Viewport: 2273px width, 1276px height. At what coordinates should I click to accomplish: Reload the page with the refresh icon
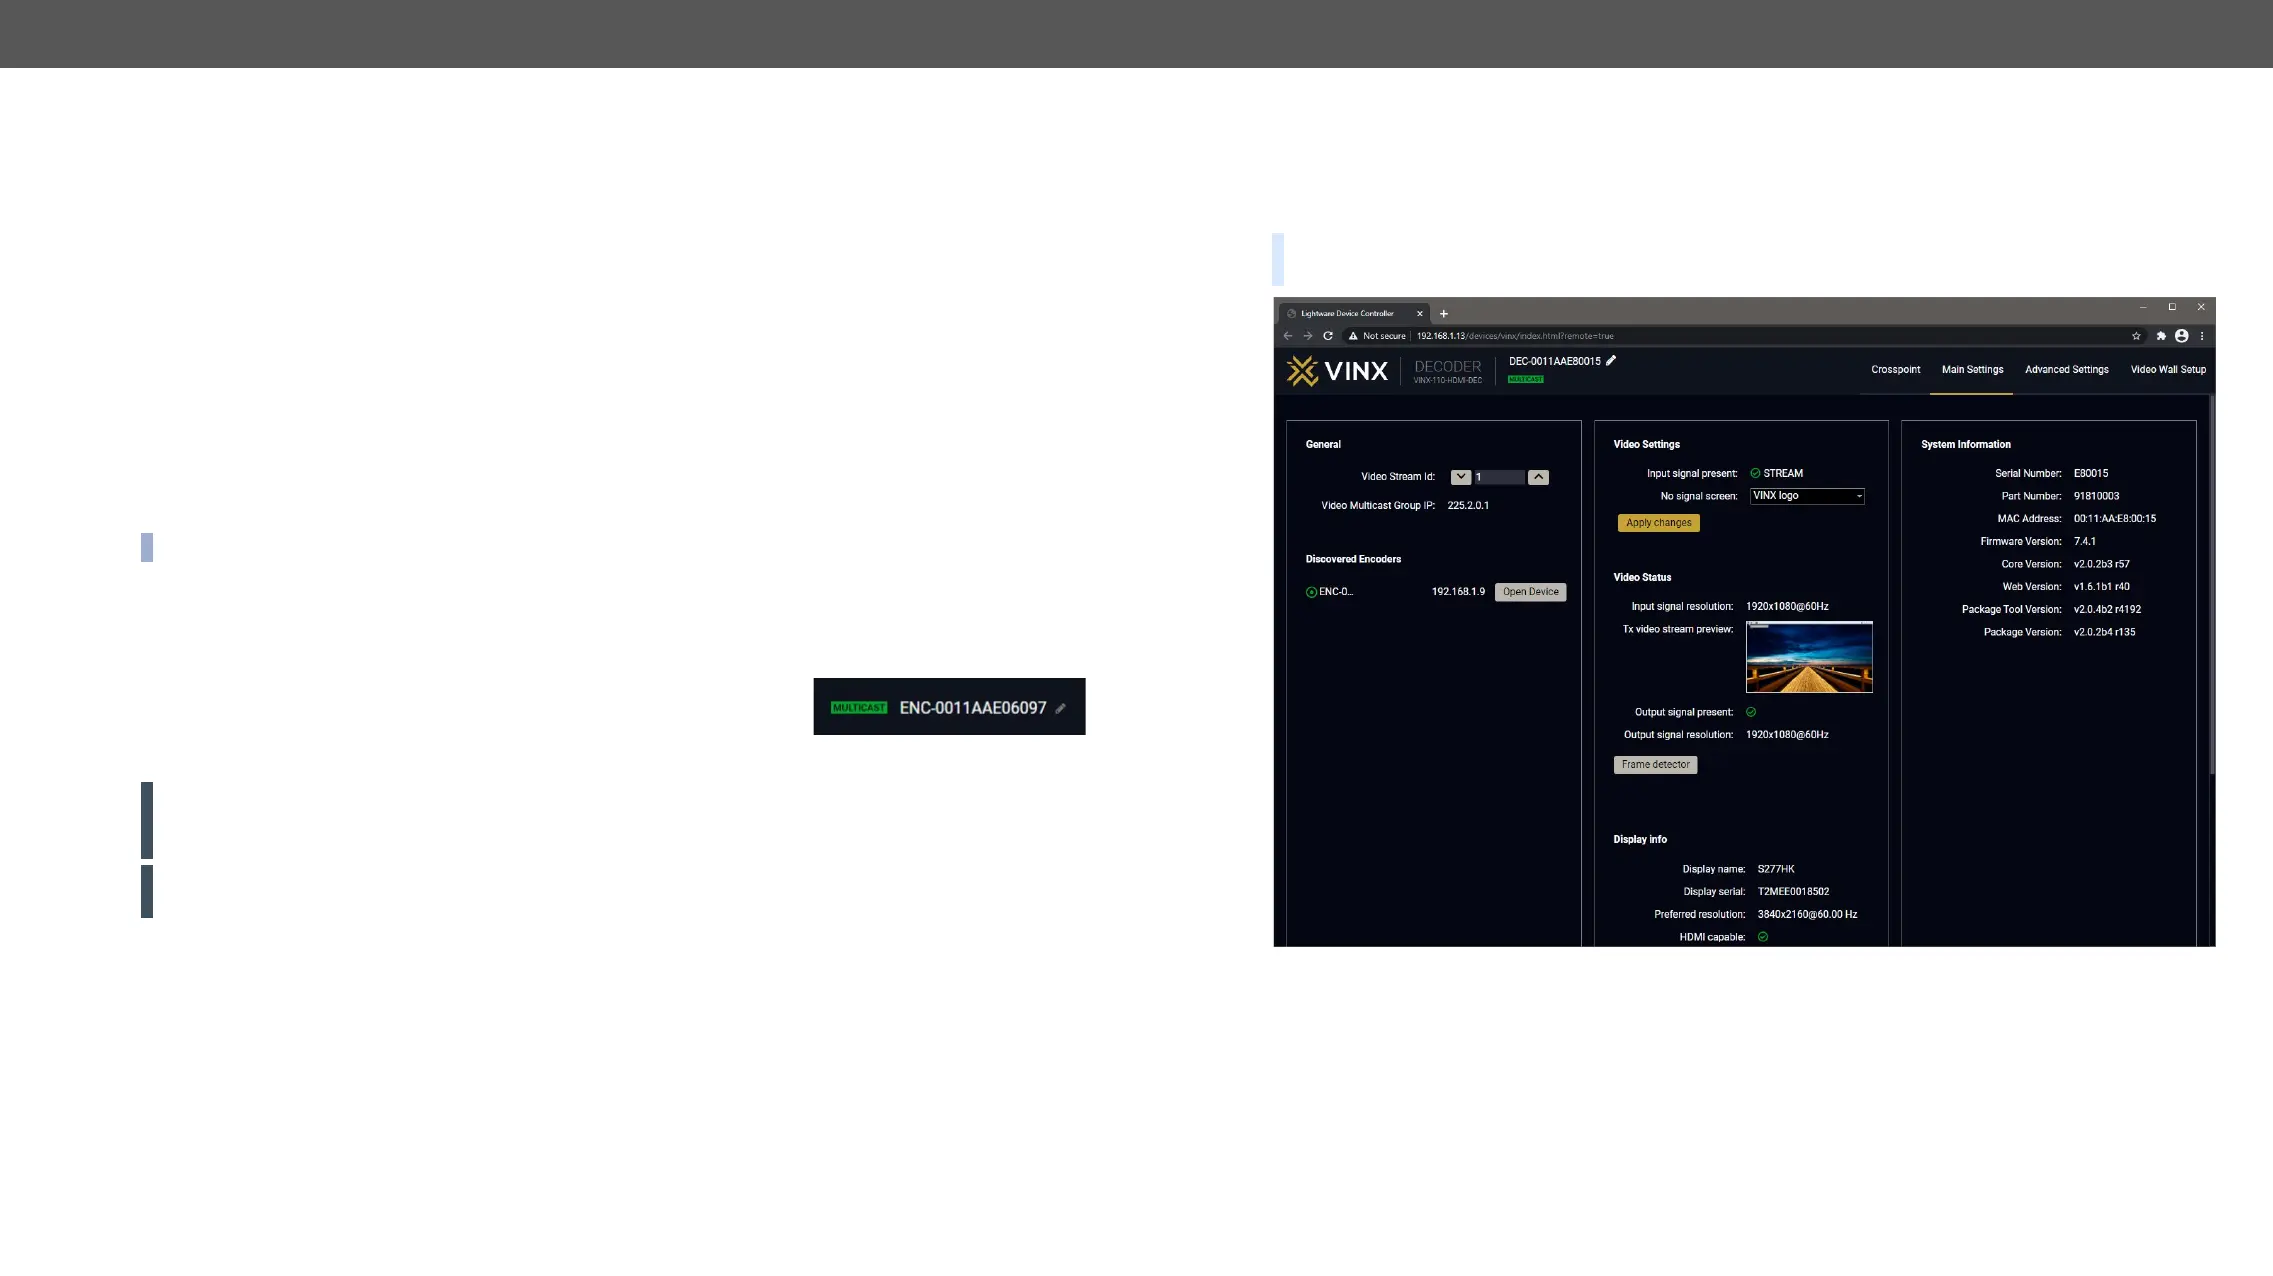pyautogui.click(x=1328, y=336)
